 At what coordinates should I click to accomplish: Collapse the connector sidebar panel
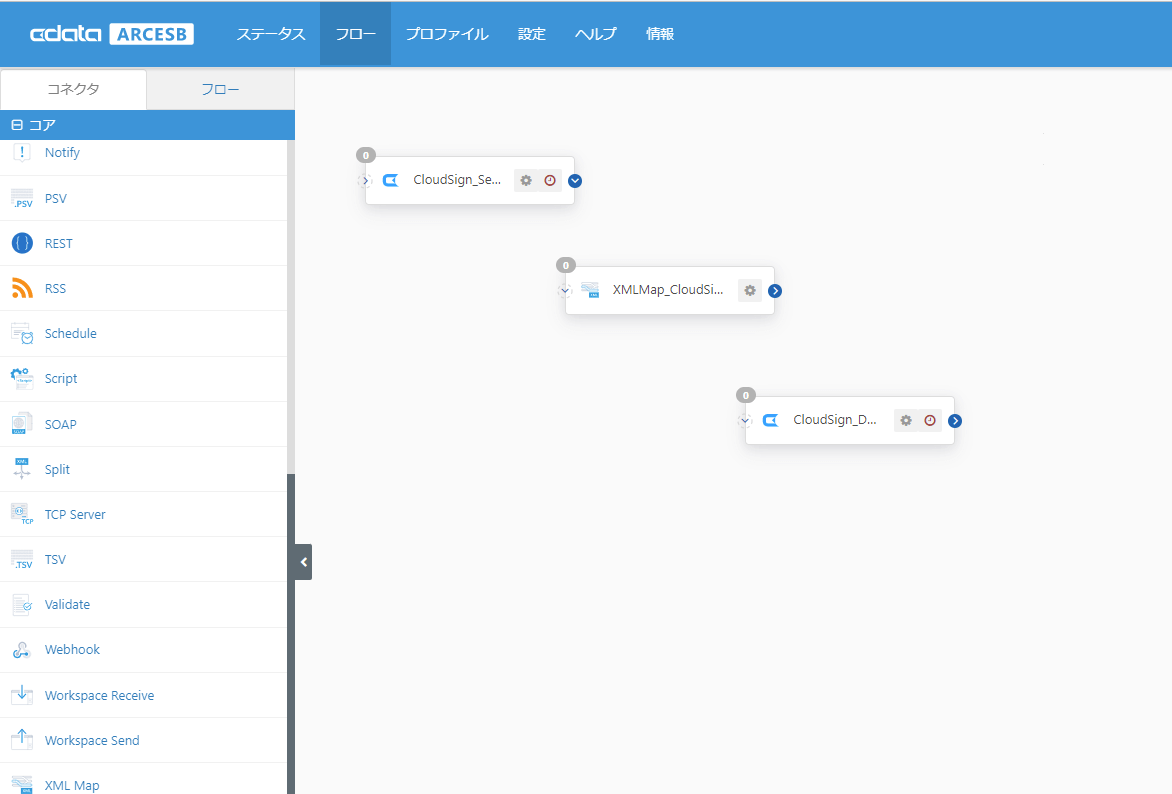[x=303, y=562]
